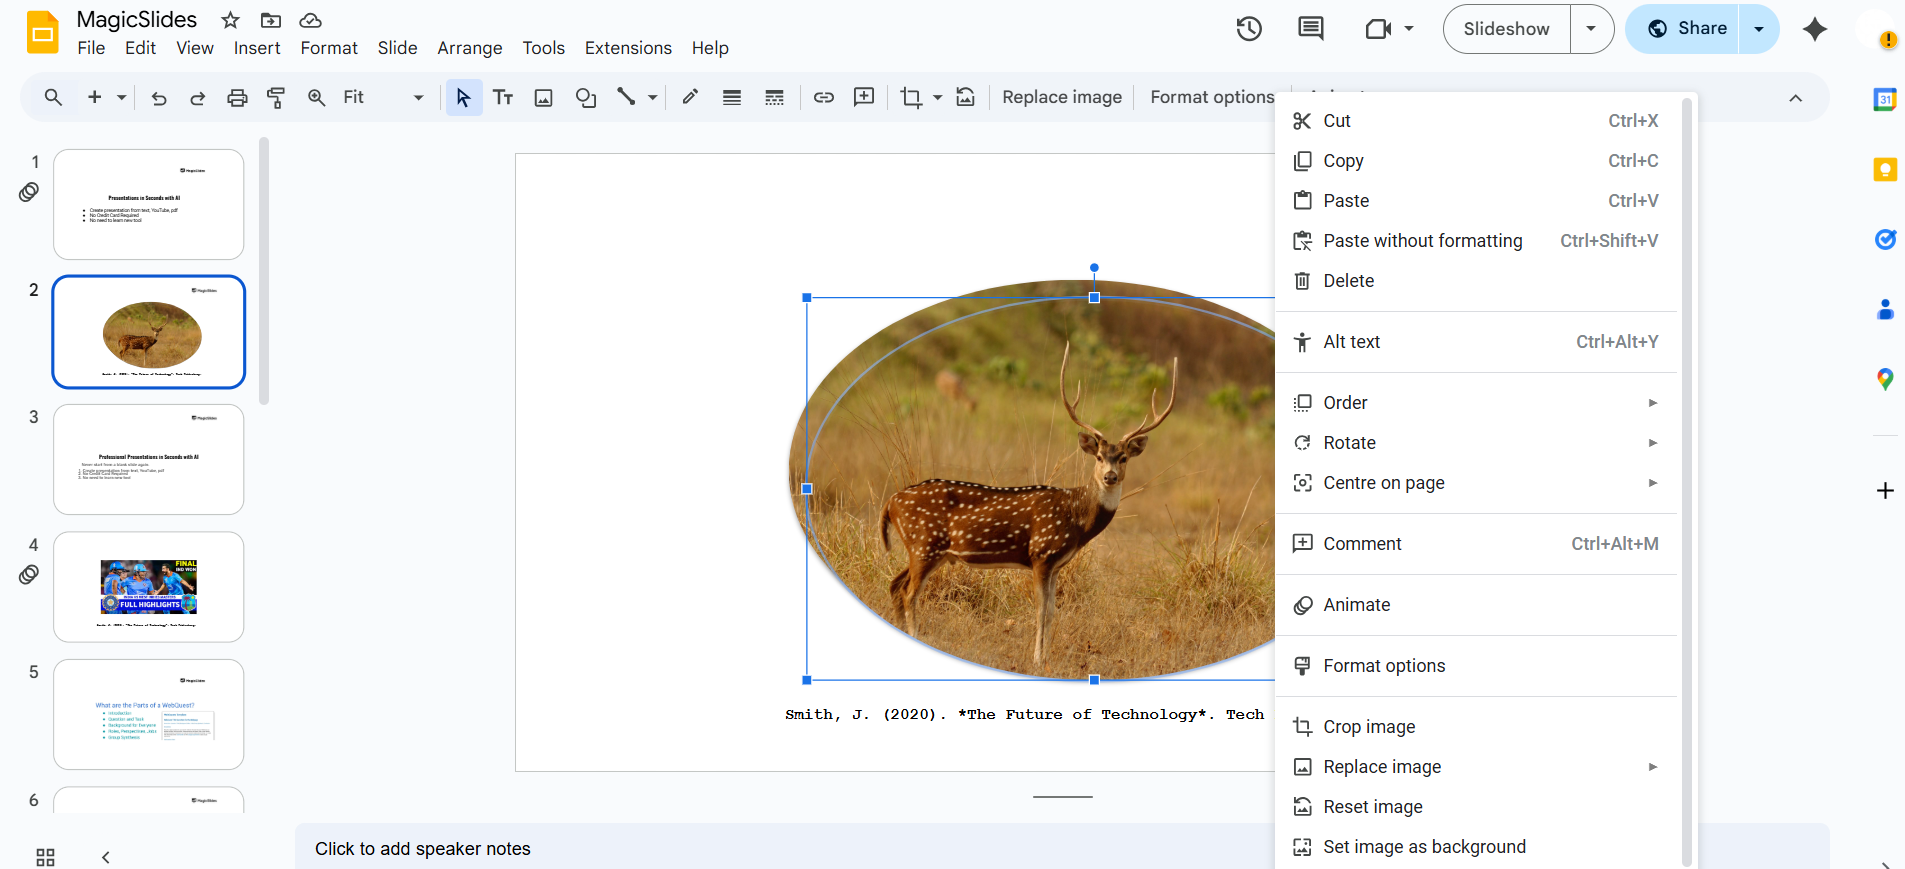The image size is (1905, 869).
Task: Collapse the toolbar with the up chevron
Action: [x=1795, y=98]
